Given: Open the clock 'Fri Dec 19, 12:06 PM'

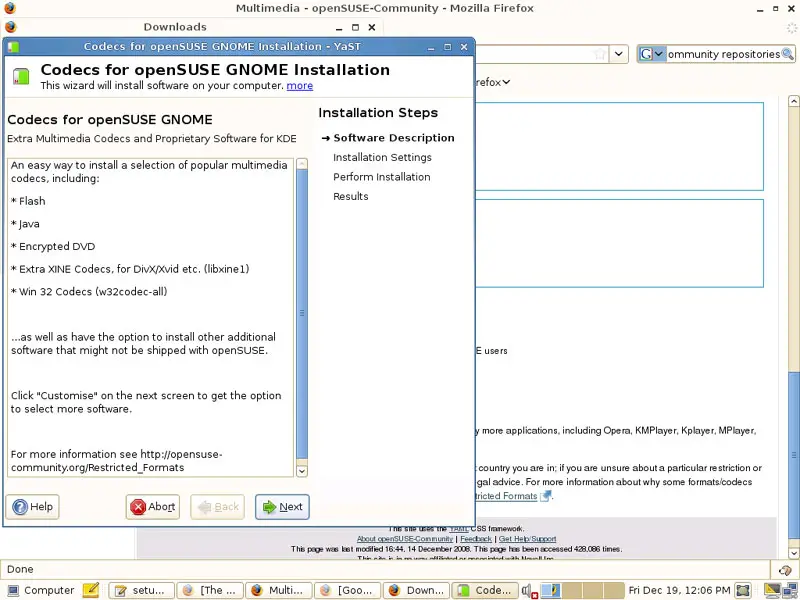Looking at the screenshot, I should (679, 590).
